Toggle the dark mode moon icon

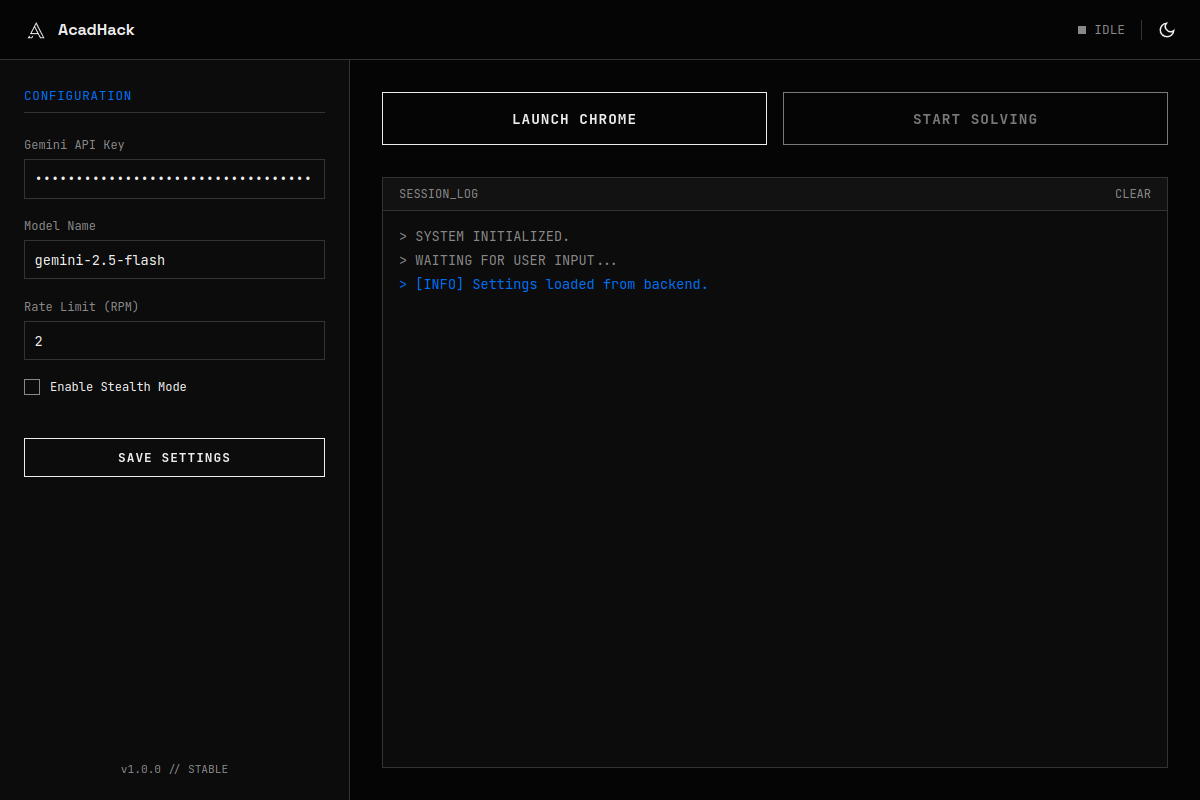tap(1167, 29)
